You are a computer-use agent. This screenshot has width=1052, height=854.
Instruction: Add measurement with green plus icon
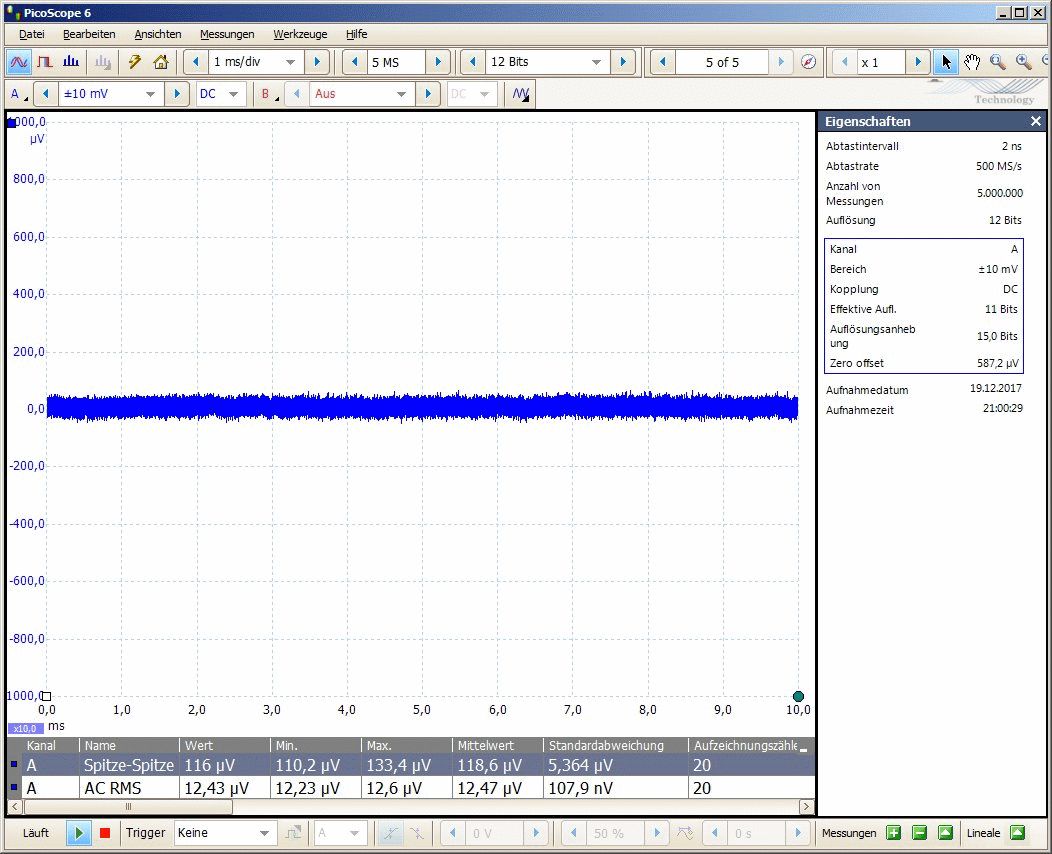tap(893, 833)
